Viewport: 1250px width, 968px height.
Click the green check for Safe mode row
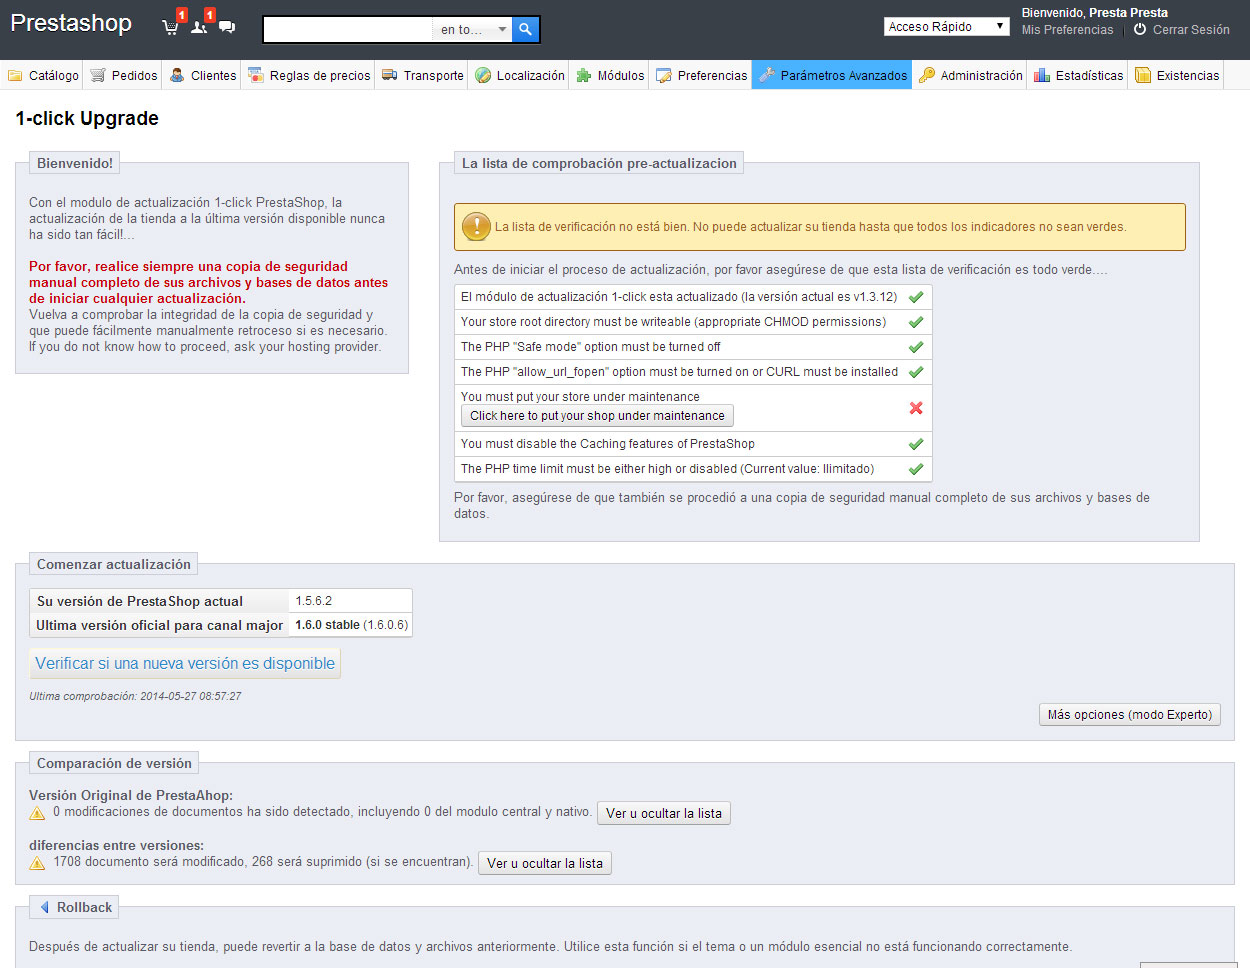tap(916, 347)
